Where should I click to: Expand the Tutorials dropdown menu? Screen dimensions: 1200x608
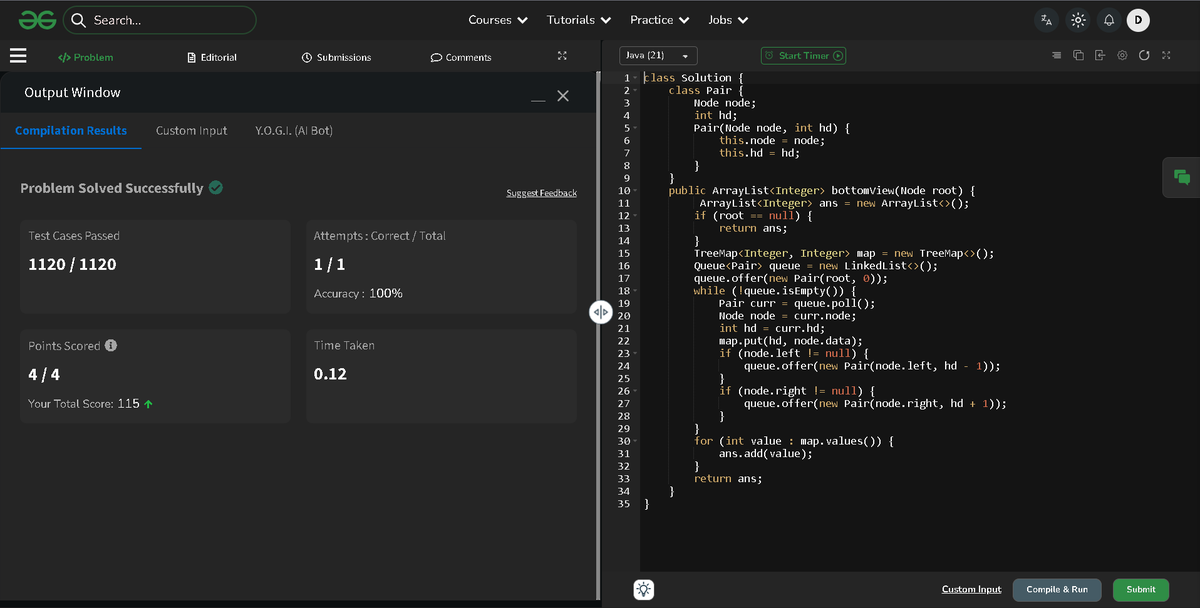[x=578, y=20]
